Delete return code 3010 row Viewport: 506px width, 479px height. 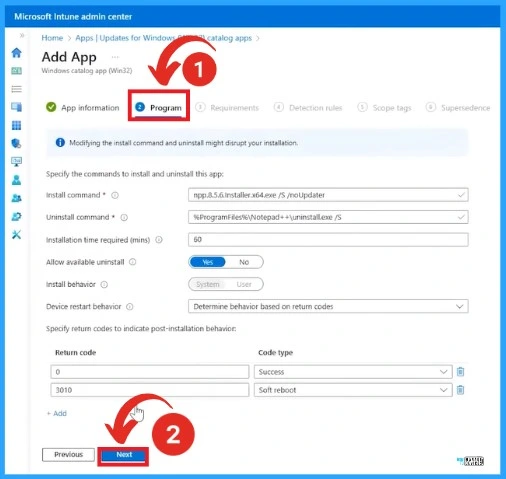click(460, 390)
